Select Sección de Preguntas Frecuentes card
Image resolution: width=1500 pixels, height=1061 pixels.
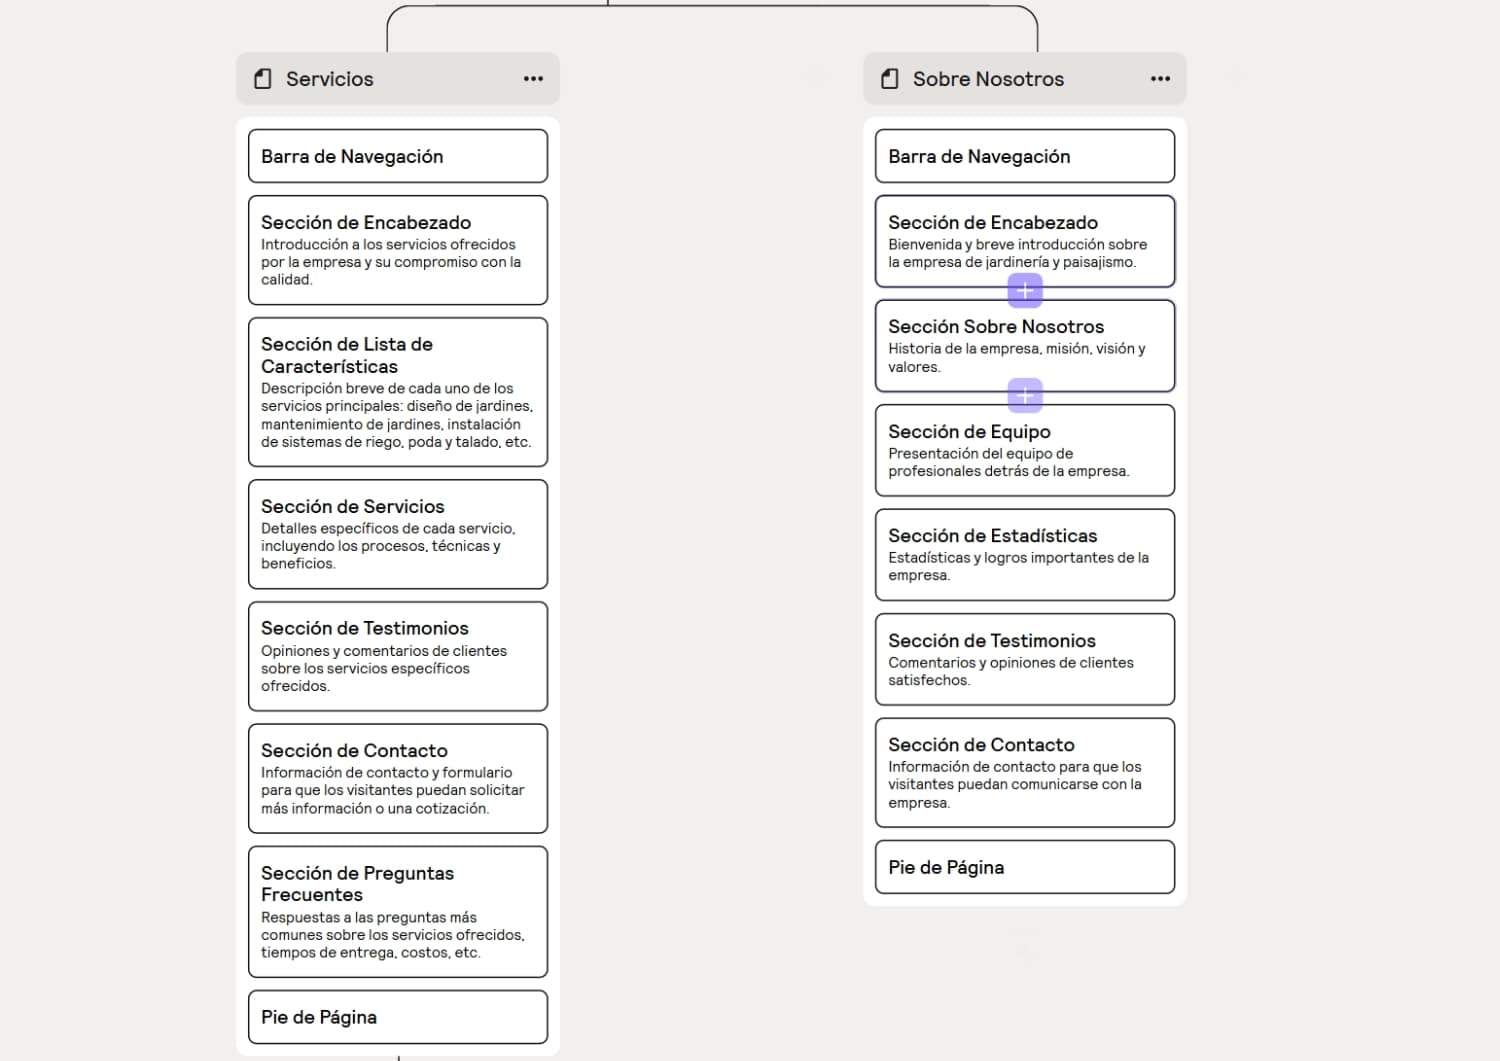pos(398,912)
